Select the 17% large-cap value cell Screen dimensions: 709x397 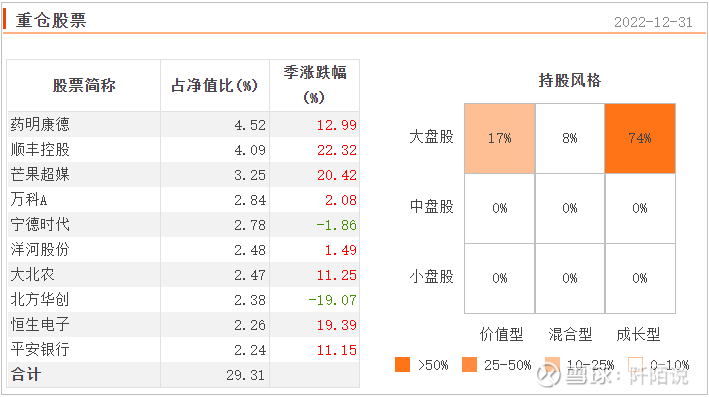(x=500, y=138)
